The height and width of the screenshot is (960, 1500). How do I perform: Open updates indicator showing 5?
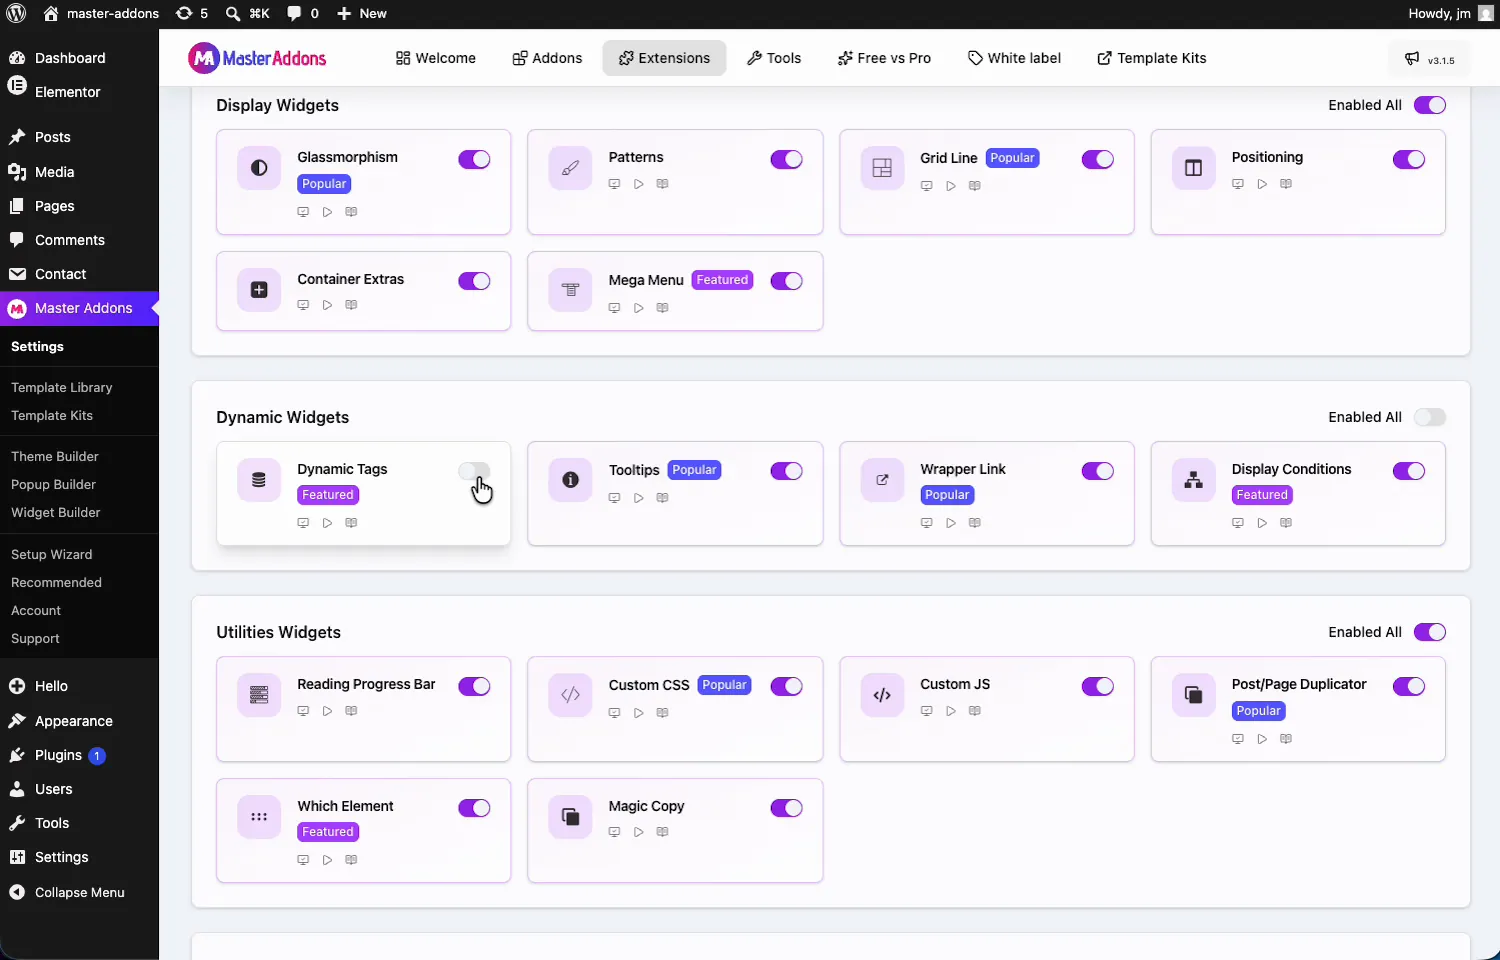191,13
